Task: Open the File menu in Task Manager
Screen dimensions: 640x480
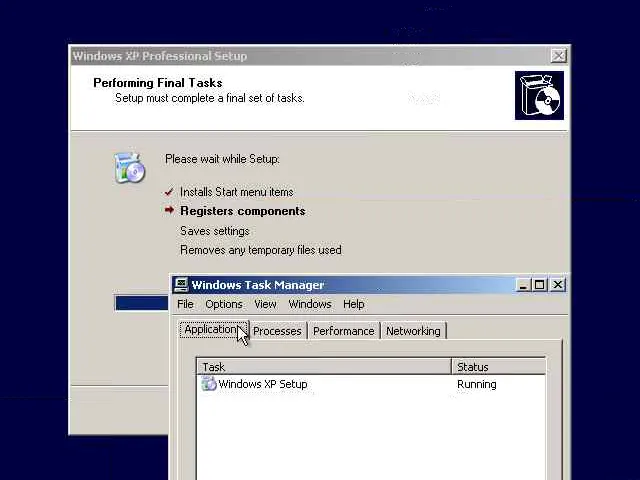Action: click(185, 304)
